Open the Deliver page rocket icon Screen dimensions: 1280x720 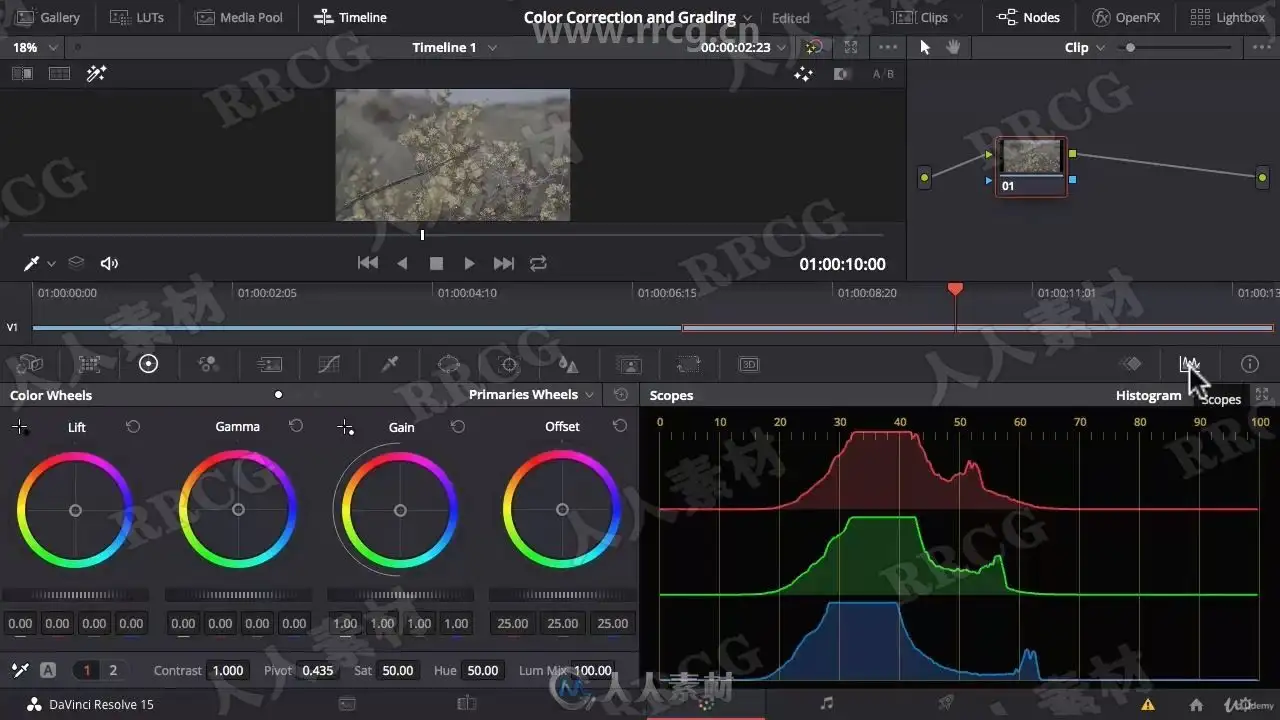click(945, 704)
